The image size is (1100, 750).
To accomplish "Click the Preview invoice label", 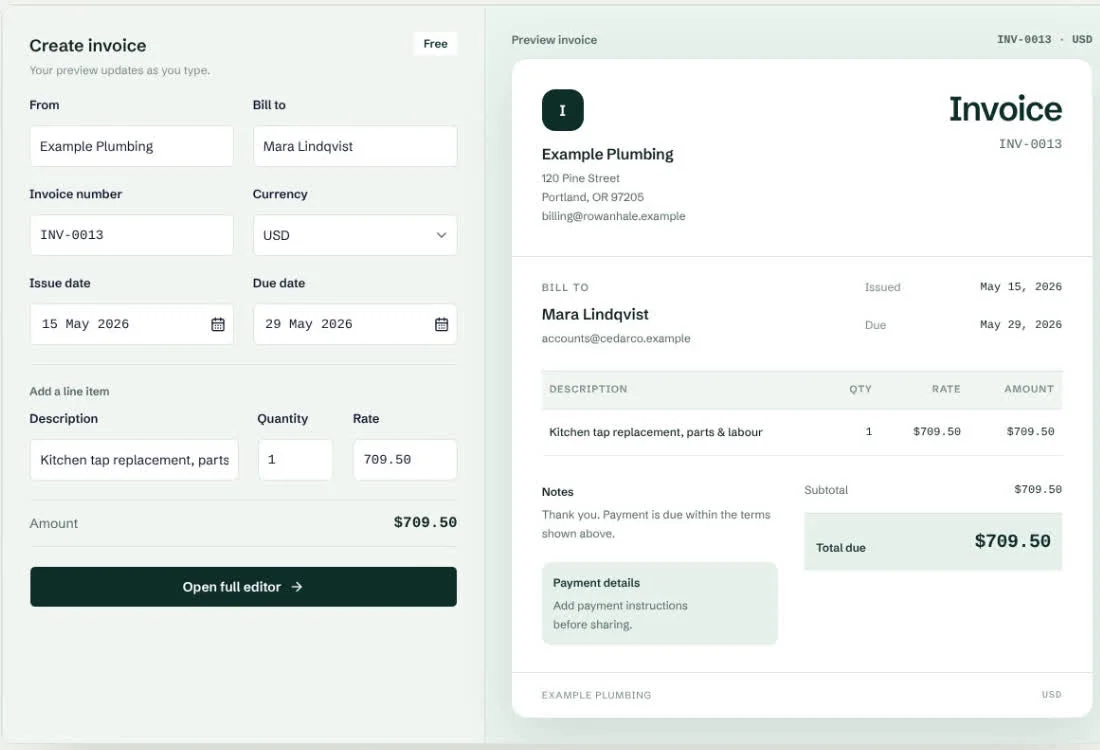I will coord(554,40).
